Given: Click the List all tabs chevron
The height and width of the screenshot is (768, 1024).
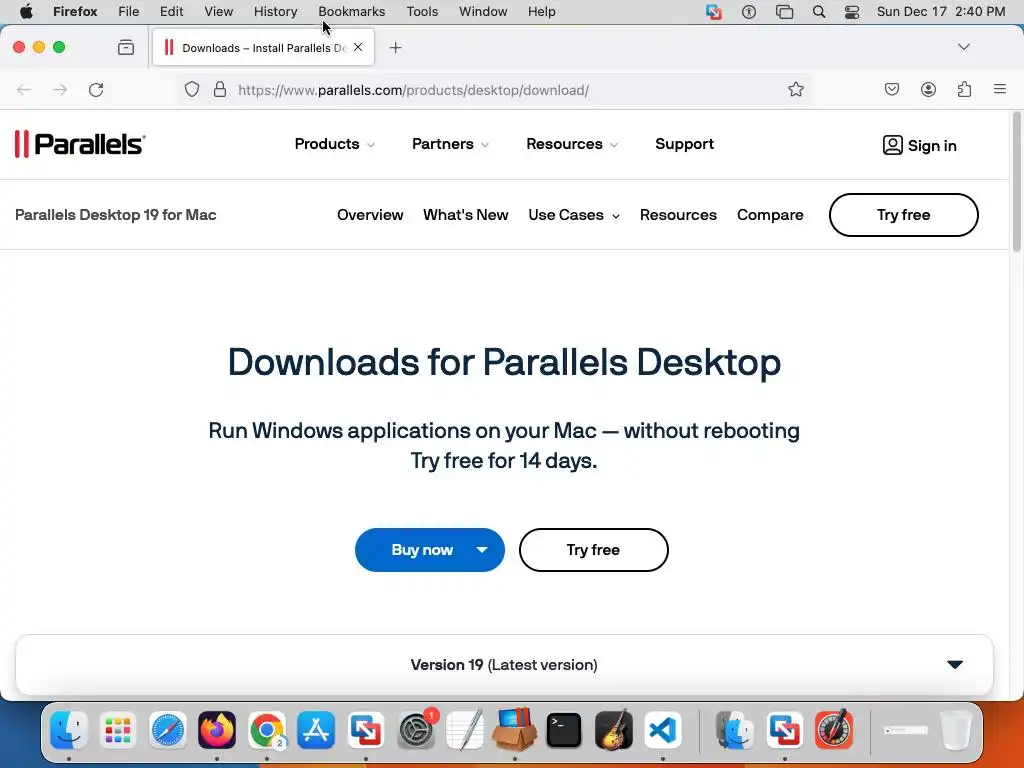Looking at the screenshot, I should (964, 47).
